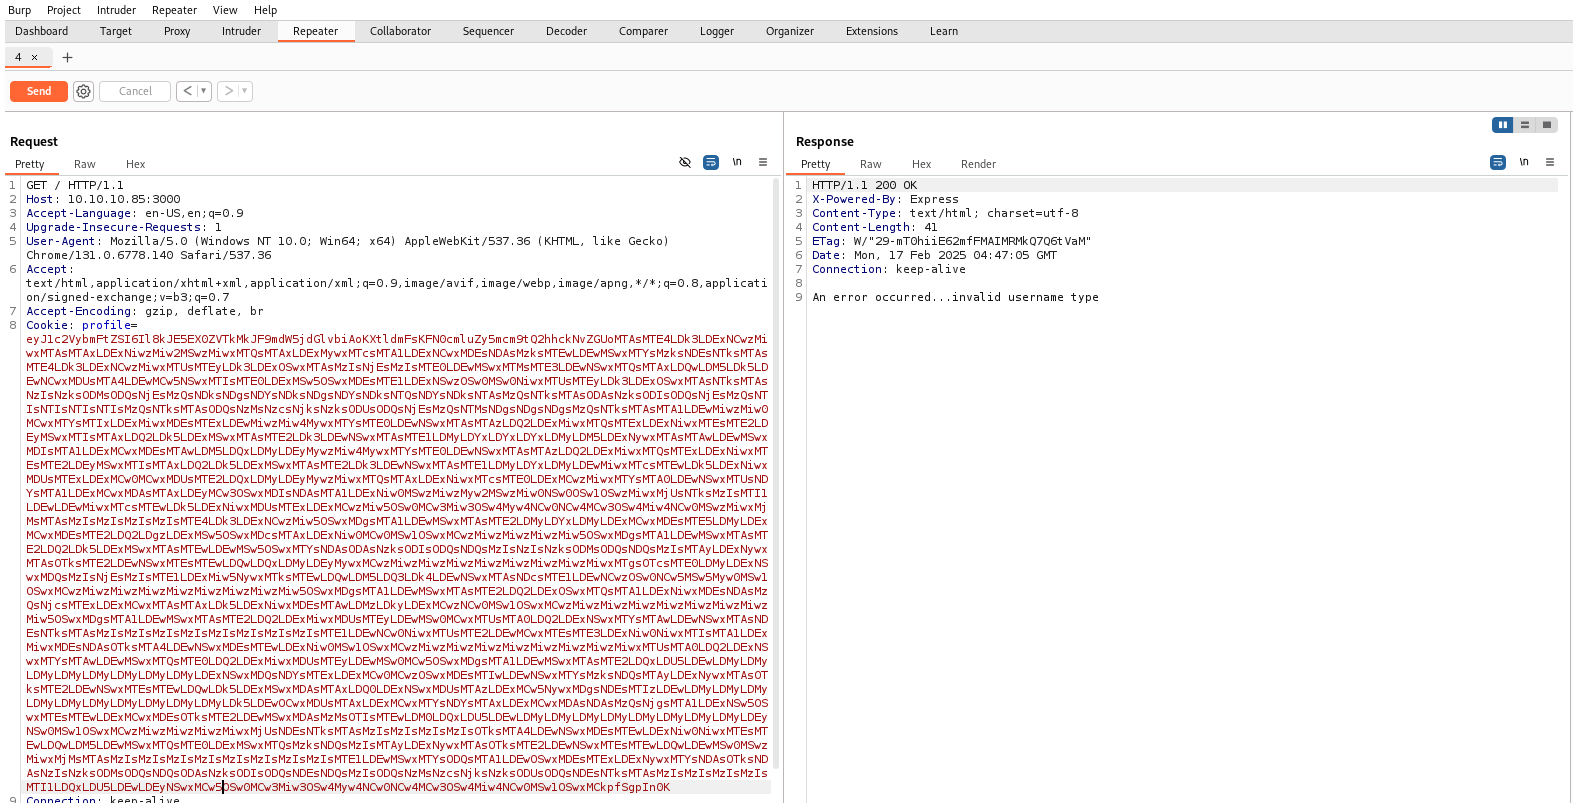The width and height of the screenshot is (1573, 803).
Task: Toggle line wrap in the request editor
Action: [711, 162]
